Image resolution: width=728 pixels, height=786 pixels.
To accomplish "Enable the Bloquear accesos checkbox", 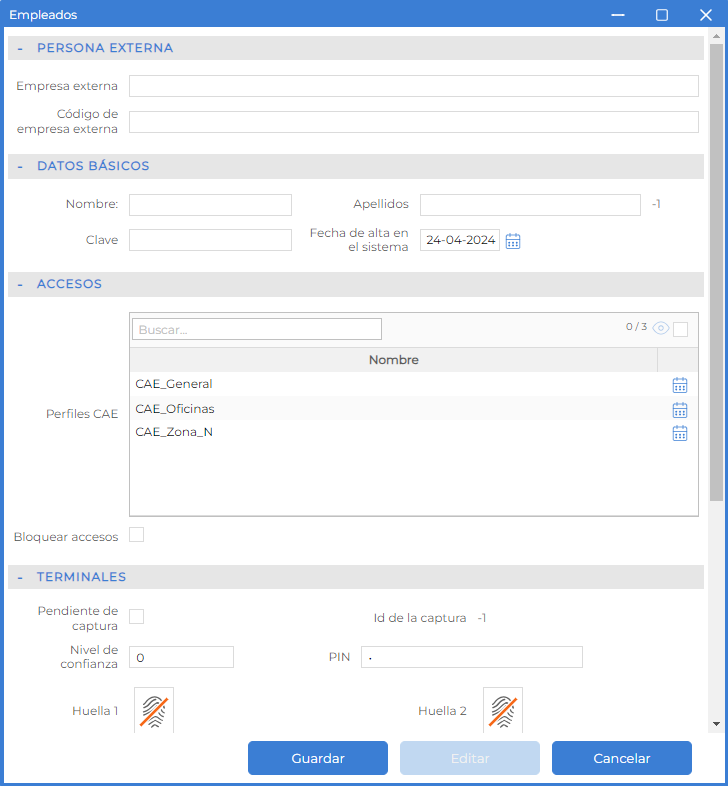I will 136,535.
